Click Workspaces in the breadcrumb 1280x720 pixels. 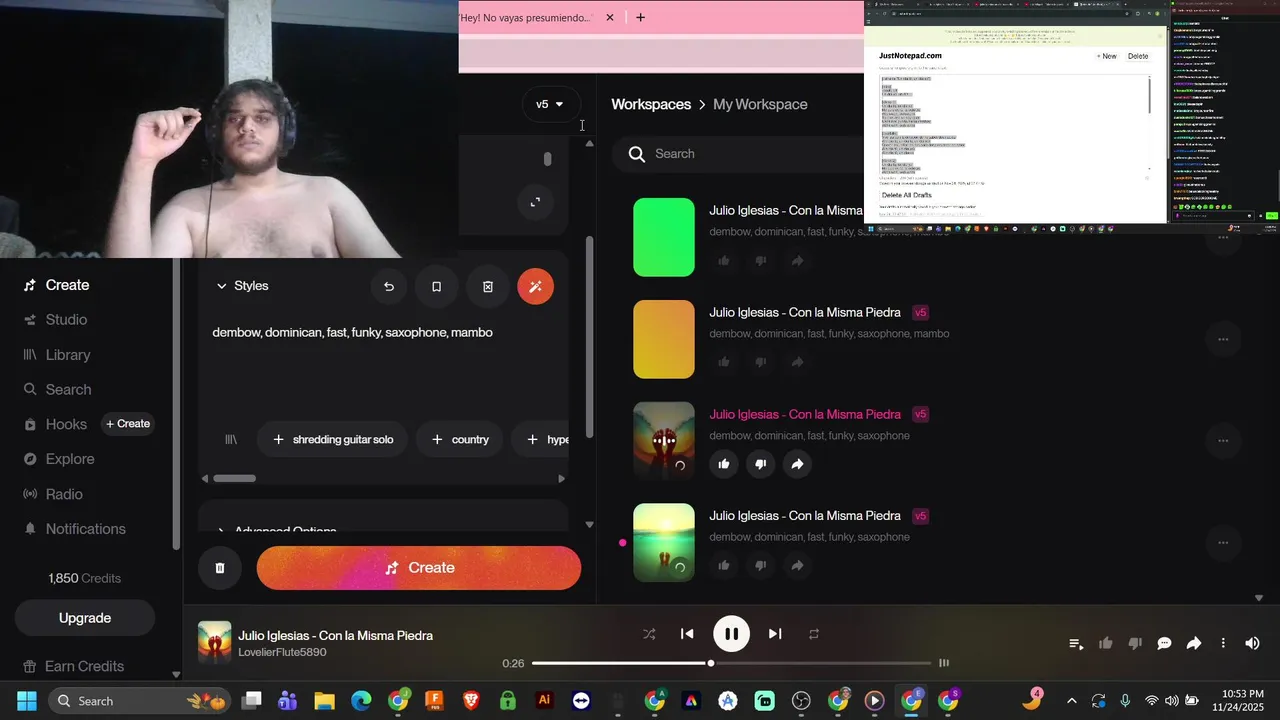click(651, 104)
